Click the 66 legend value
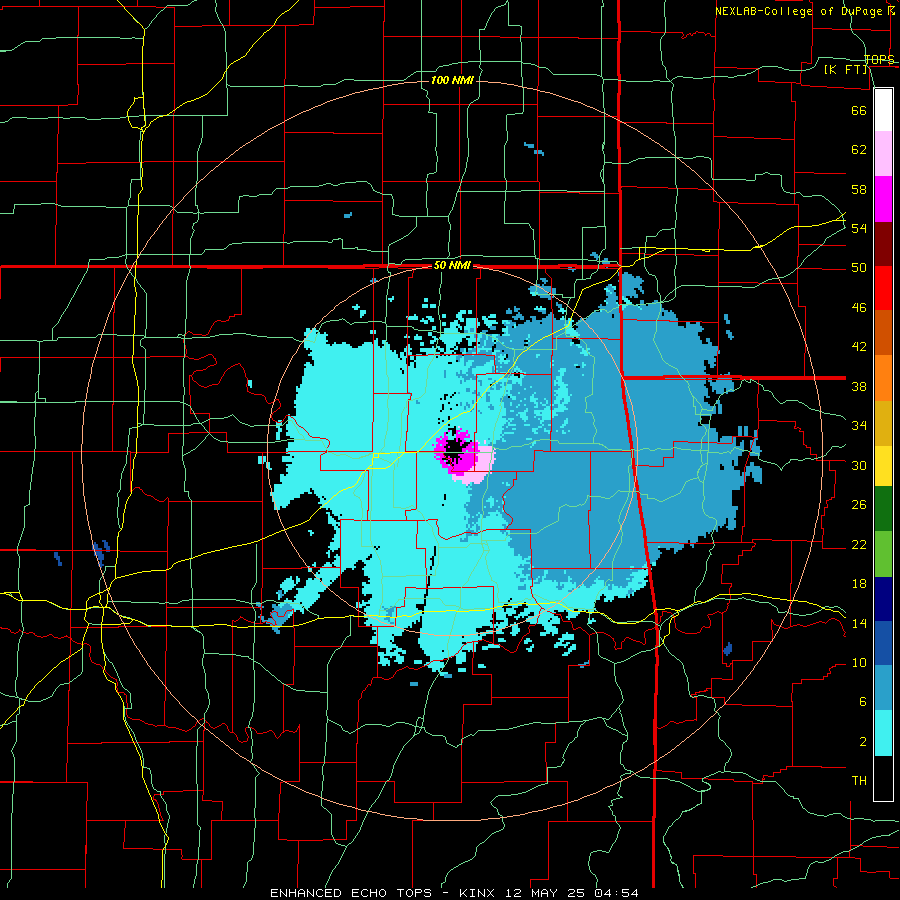The width and height of the screenshot is (900, 900). 859,110
